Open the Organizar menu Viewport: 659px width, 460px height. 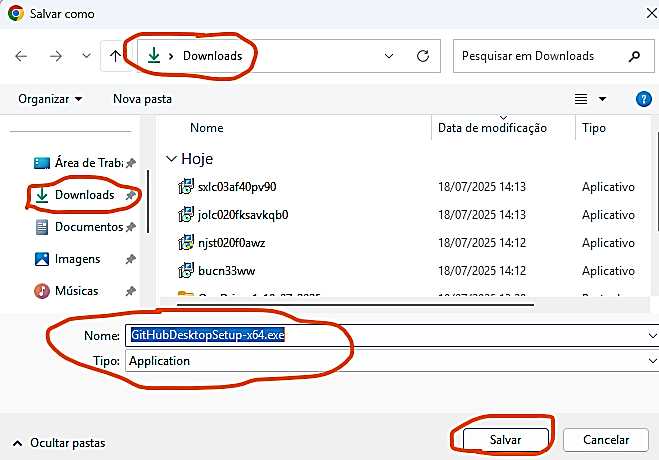point(50,99)
